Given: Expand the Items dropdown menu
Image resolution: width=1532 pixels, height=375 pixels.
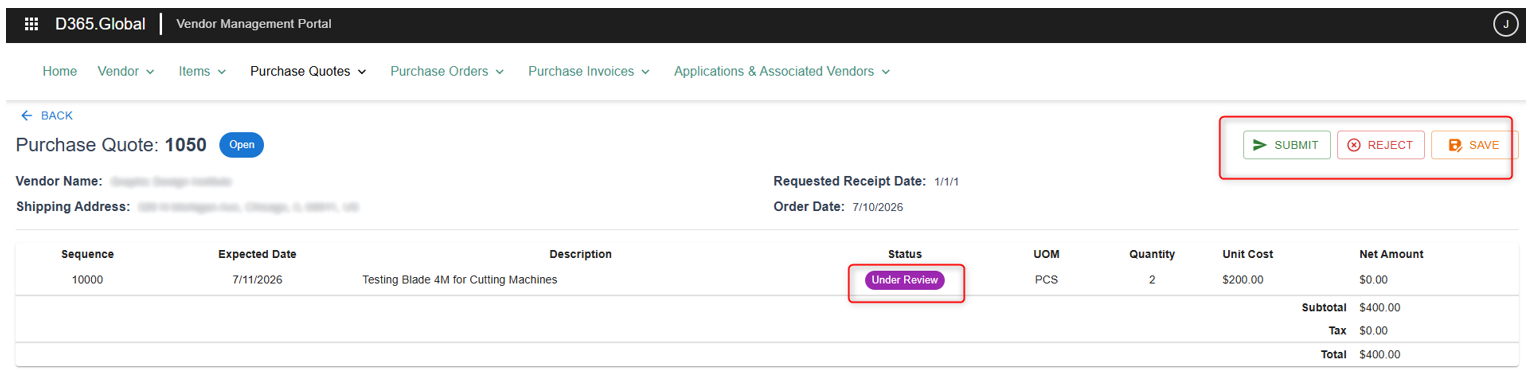Looking at the screenshot, I should (x=202, y=72).
